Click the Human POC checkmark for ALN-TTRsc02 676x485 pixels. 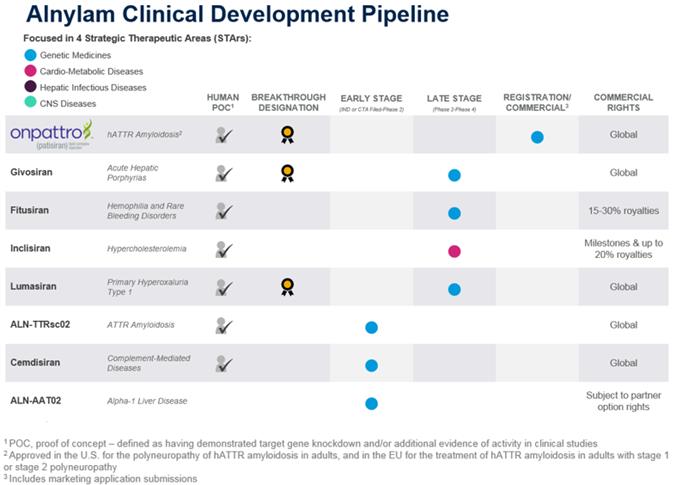(223, 326)
